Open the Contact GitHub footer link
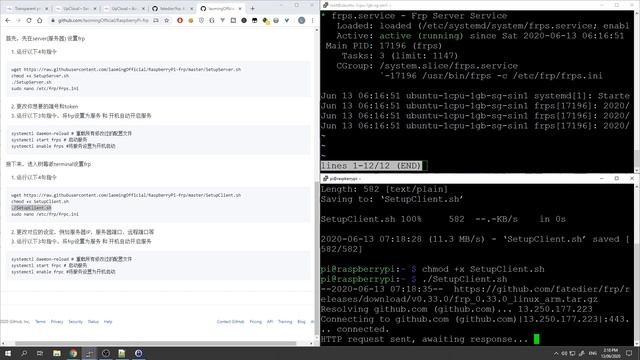The width and height of the screenshot is (640, 360). click(230, 322)
